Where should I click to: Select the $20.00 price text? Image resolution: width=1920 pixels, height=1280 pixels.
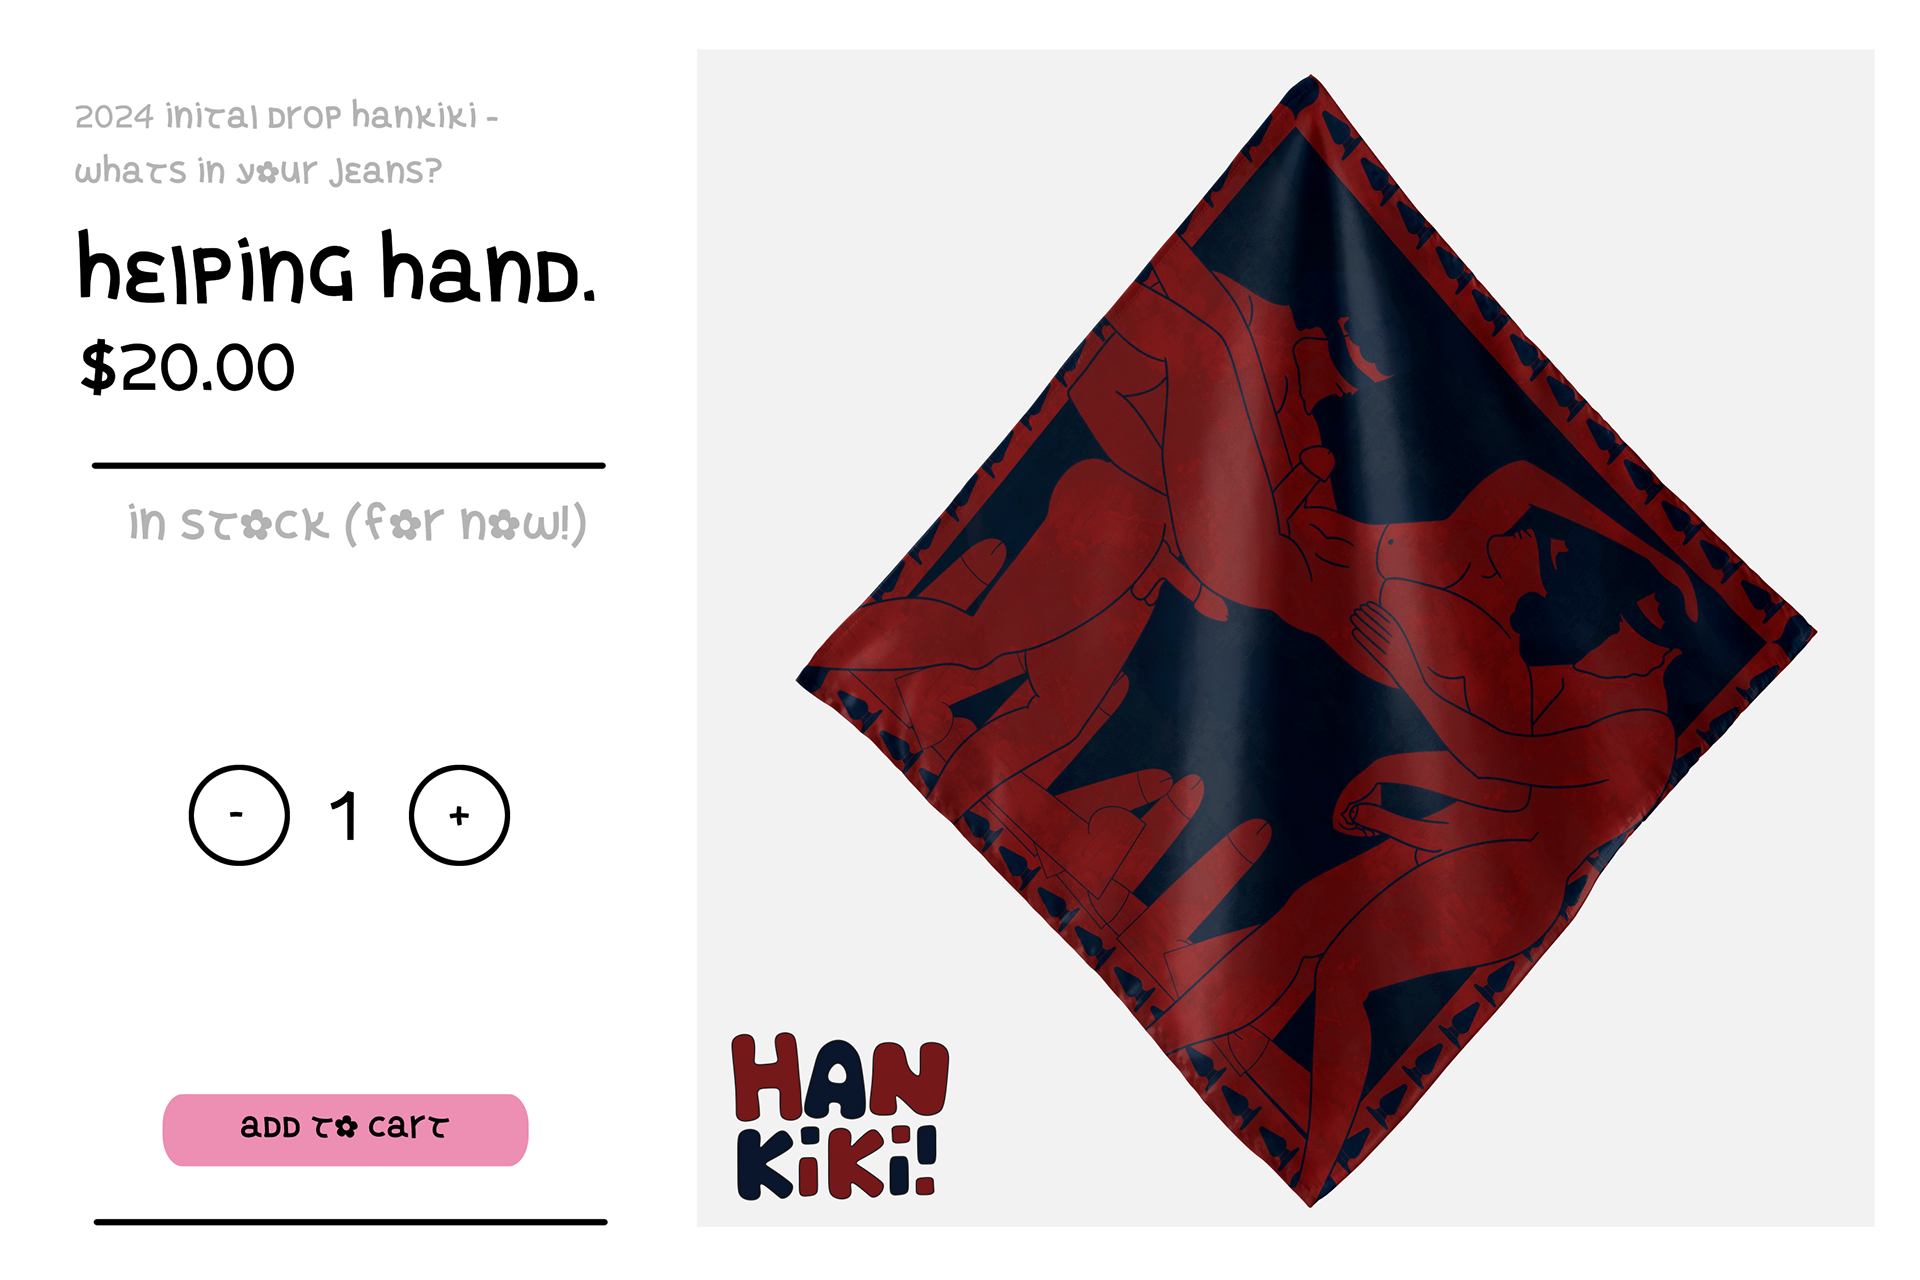(188, 367)
